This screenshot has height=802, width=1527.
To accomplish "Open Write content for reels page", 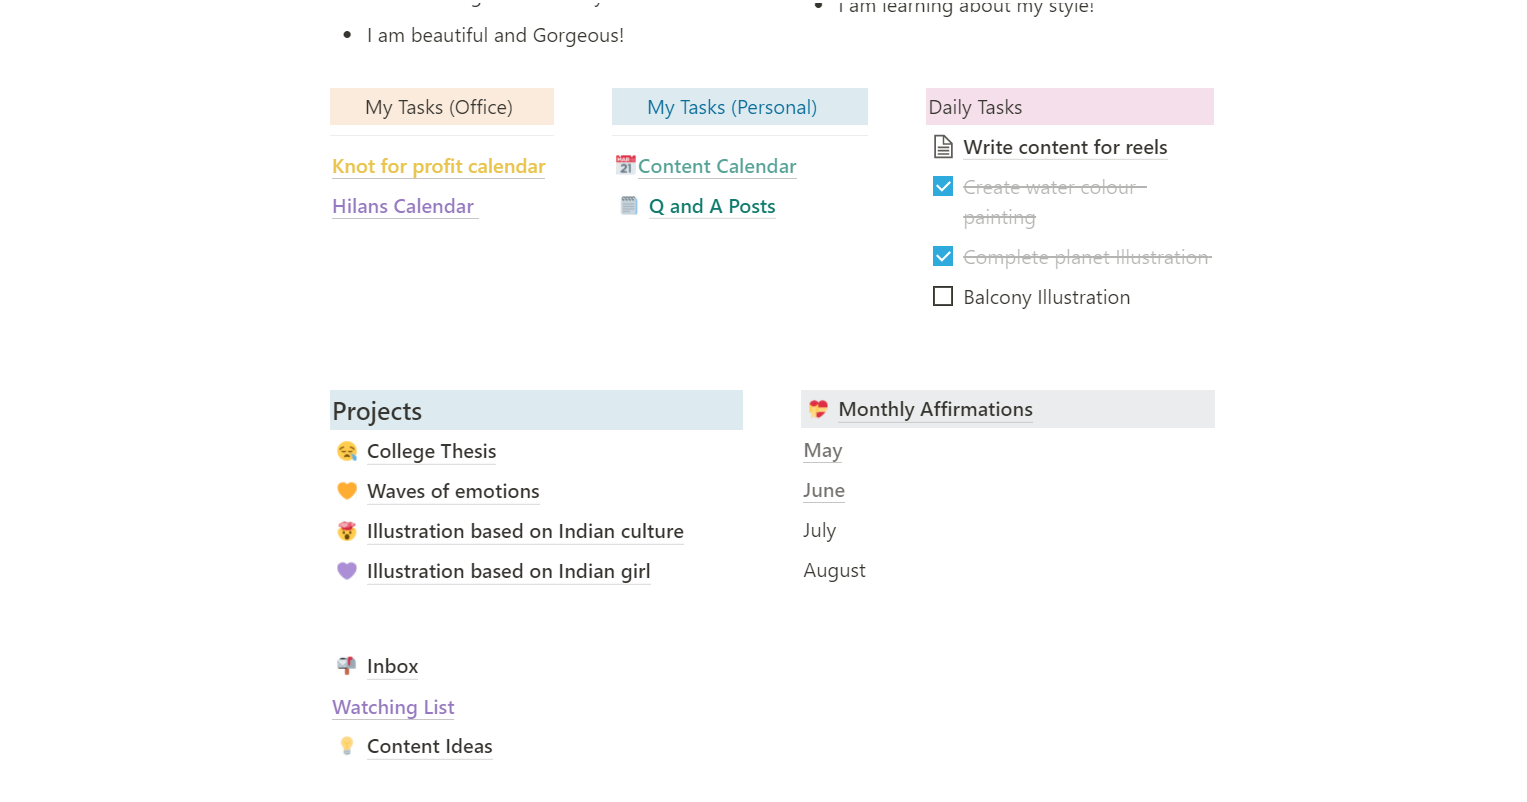I will (1065, 147).
